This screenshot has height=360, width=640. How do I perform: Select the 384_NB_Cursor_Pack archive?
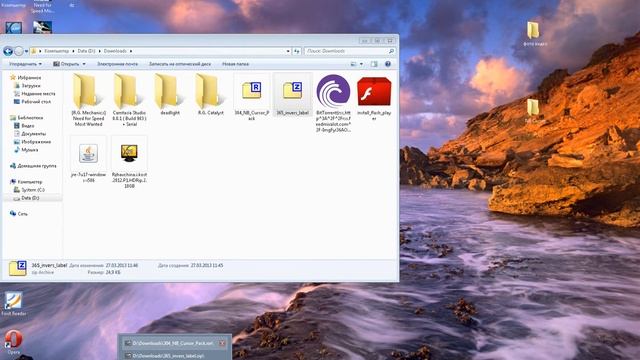251,97
